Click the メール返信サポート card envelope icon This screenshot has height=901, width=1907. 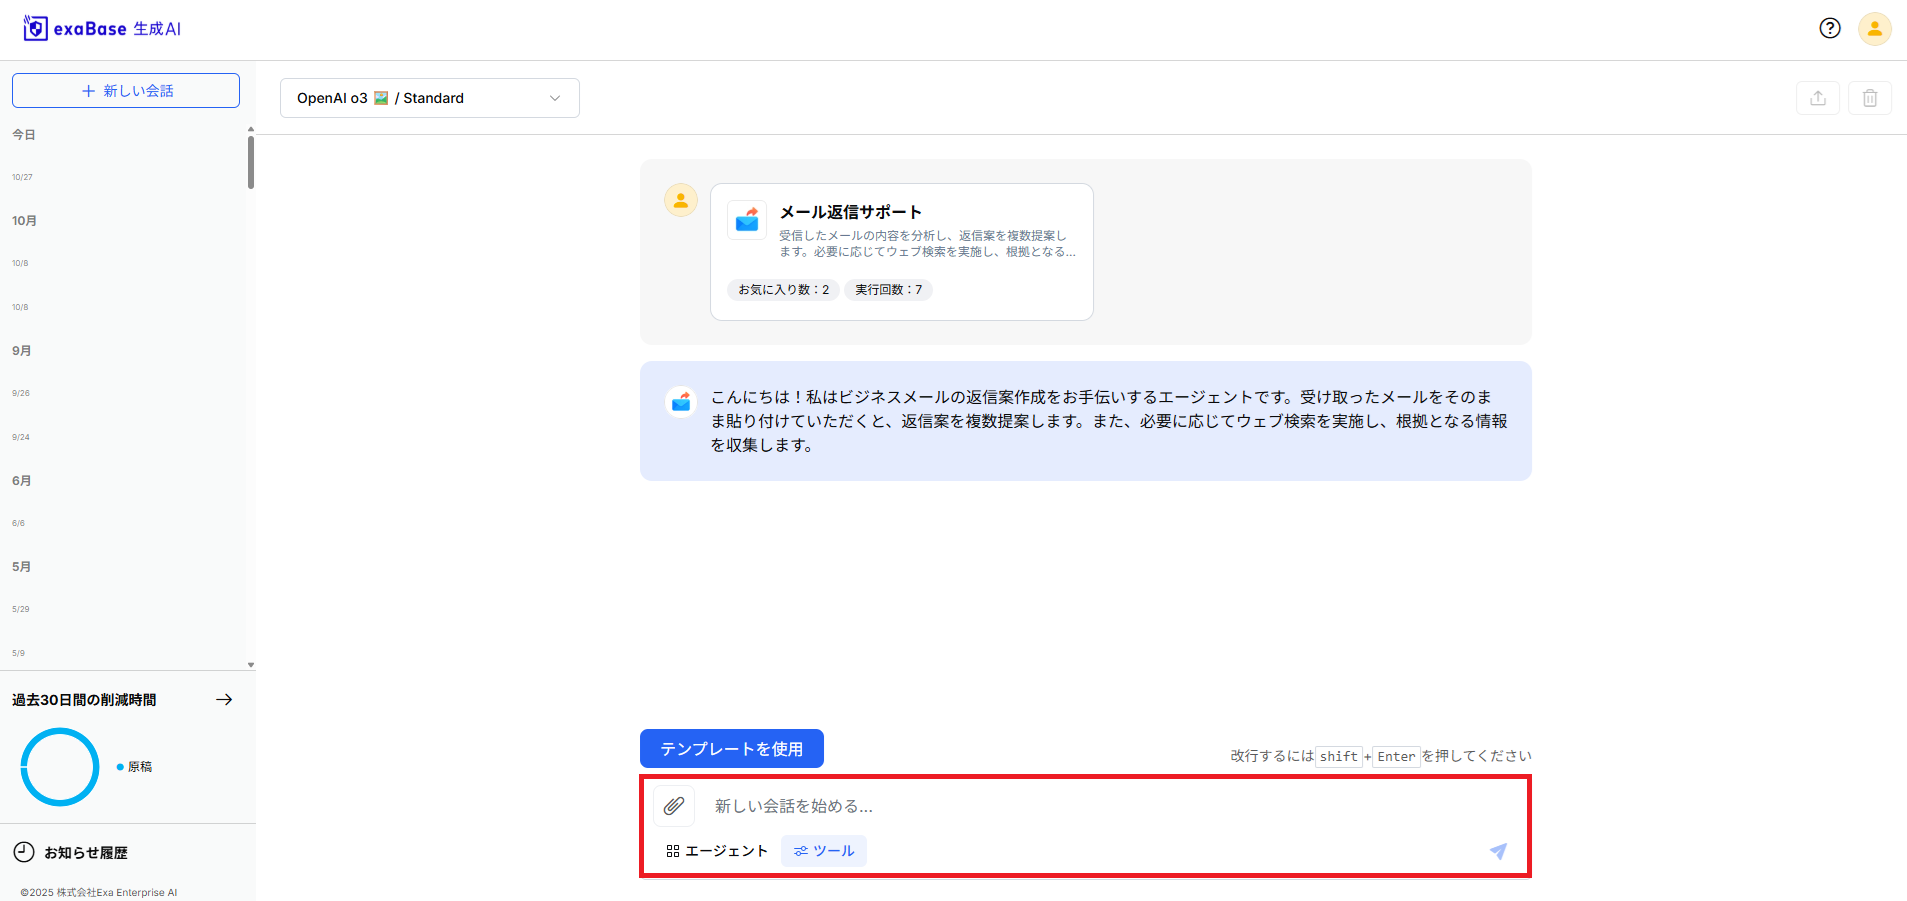pyautogui.click(x=747, y=220)
